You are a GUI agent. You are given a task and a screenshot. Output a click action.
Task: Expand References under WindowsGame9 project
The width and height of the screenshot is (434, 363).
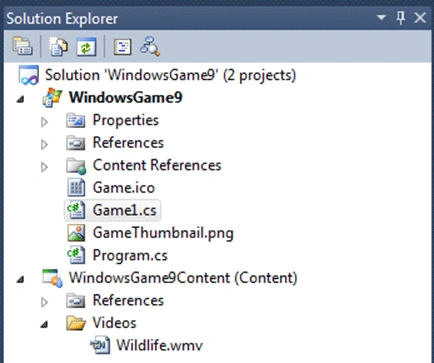pos(44,144)
